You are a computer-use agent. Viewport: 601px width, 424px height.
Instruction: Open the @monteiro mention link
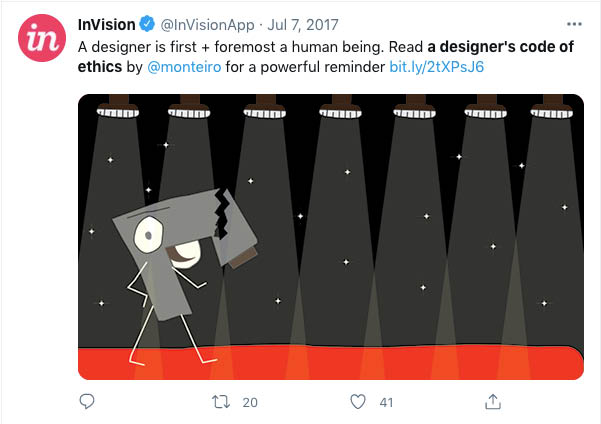pyautogui.click(x=184, y=67)
